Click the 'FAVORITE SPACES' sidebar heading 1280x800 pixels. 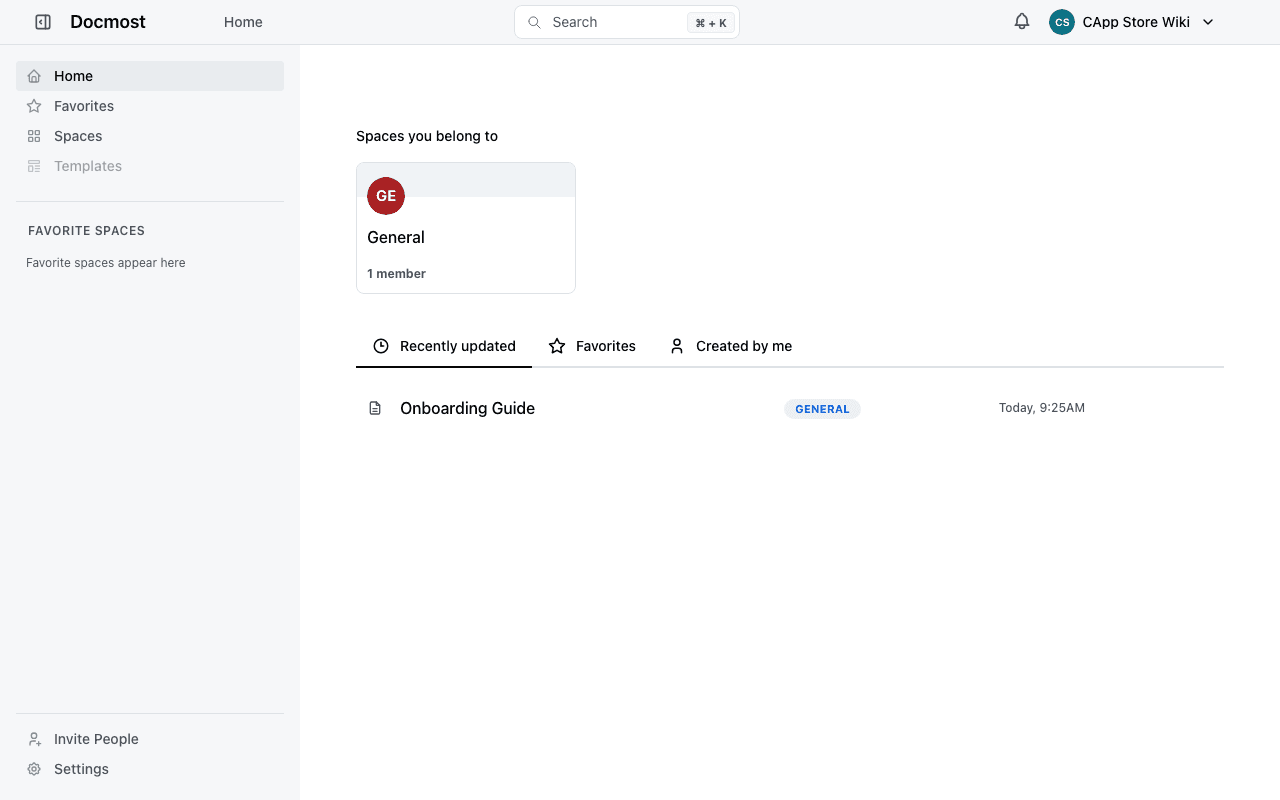pyautogui.click(x=86, y=231)
